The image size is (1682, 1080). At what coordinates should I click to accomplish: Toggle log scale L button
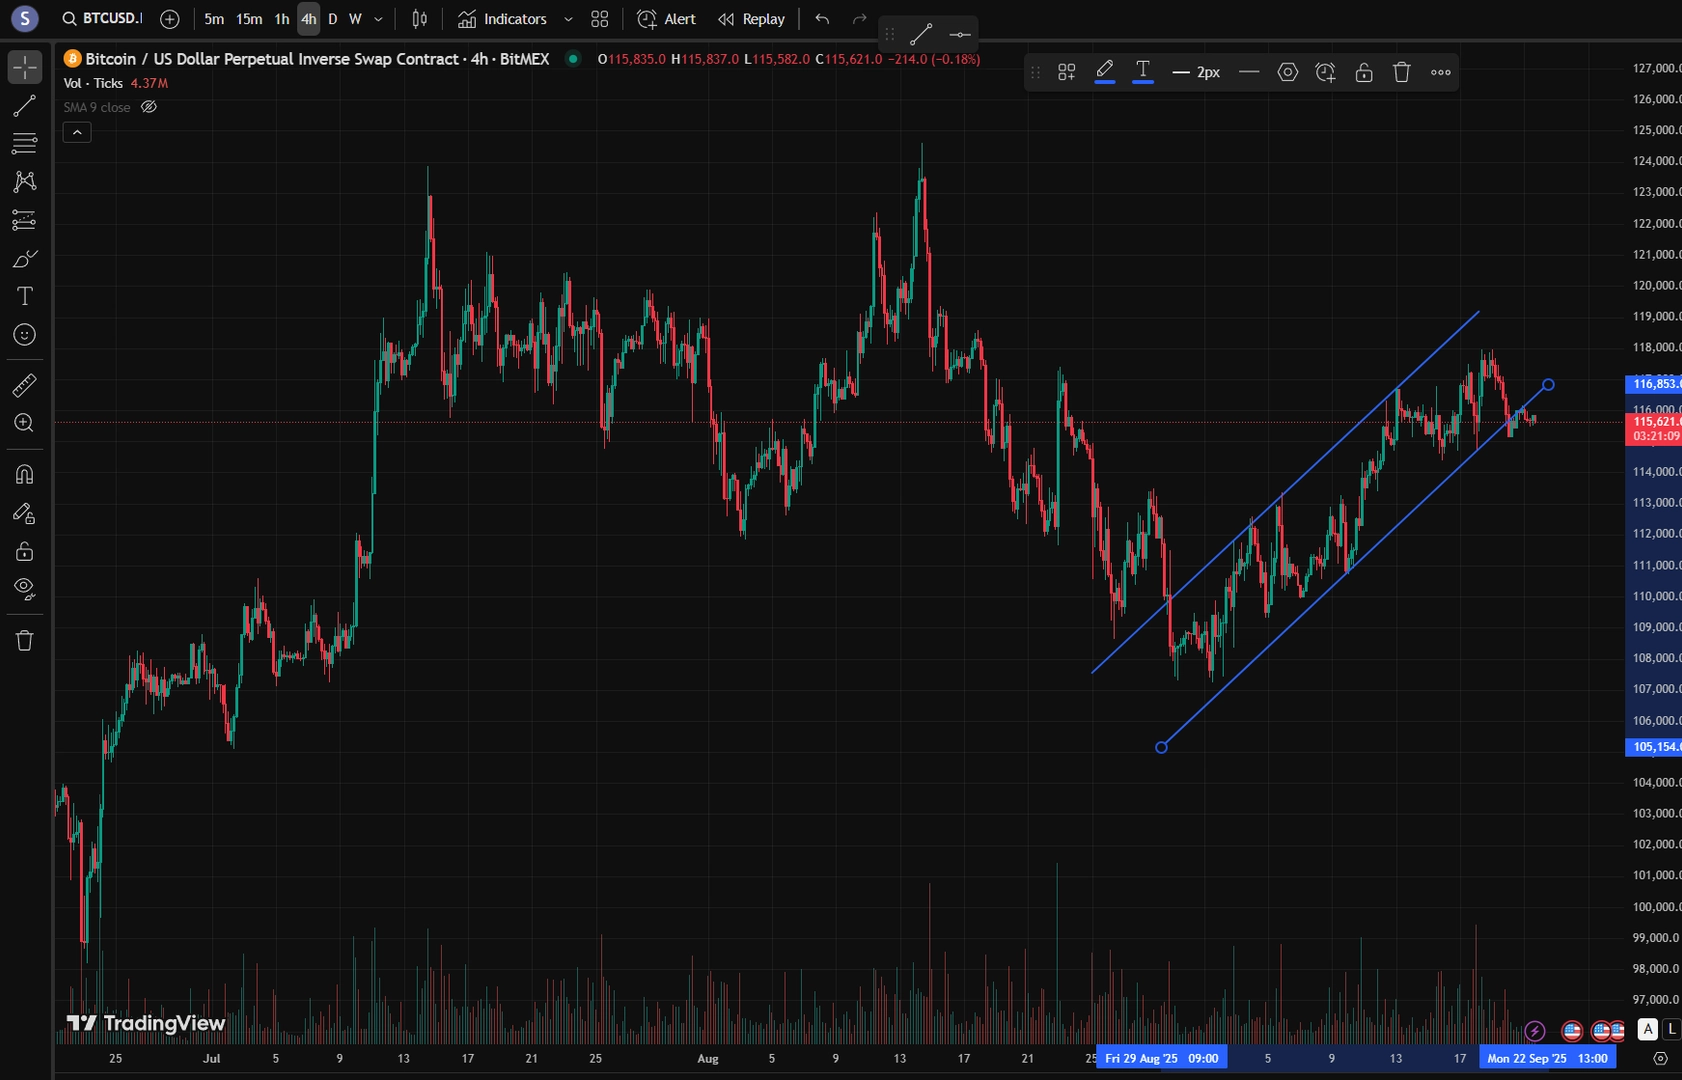(1671, 1029)
